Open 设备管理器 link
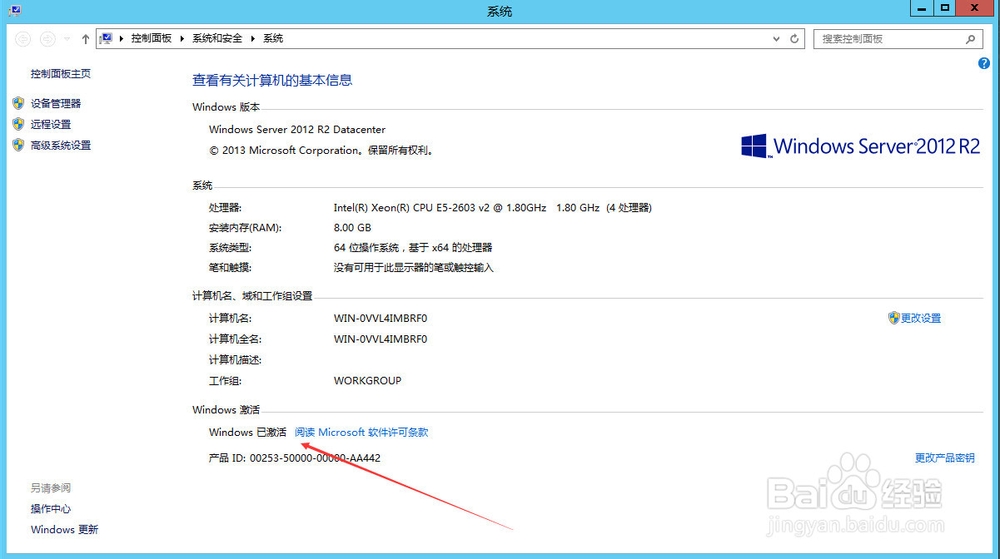Viewport: 1000px width, 559px height. [55, 103]
